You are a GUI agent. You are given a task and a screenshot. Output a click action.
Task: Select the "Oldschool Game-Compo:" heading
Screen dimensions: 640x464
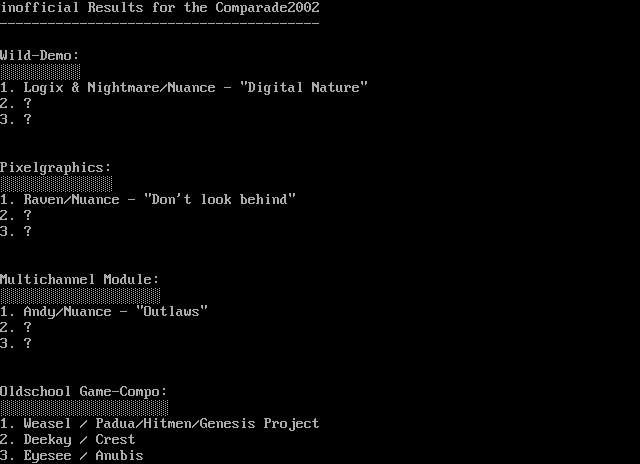pyautogui.click(x=84, y=391)
